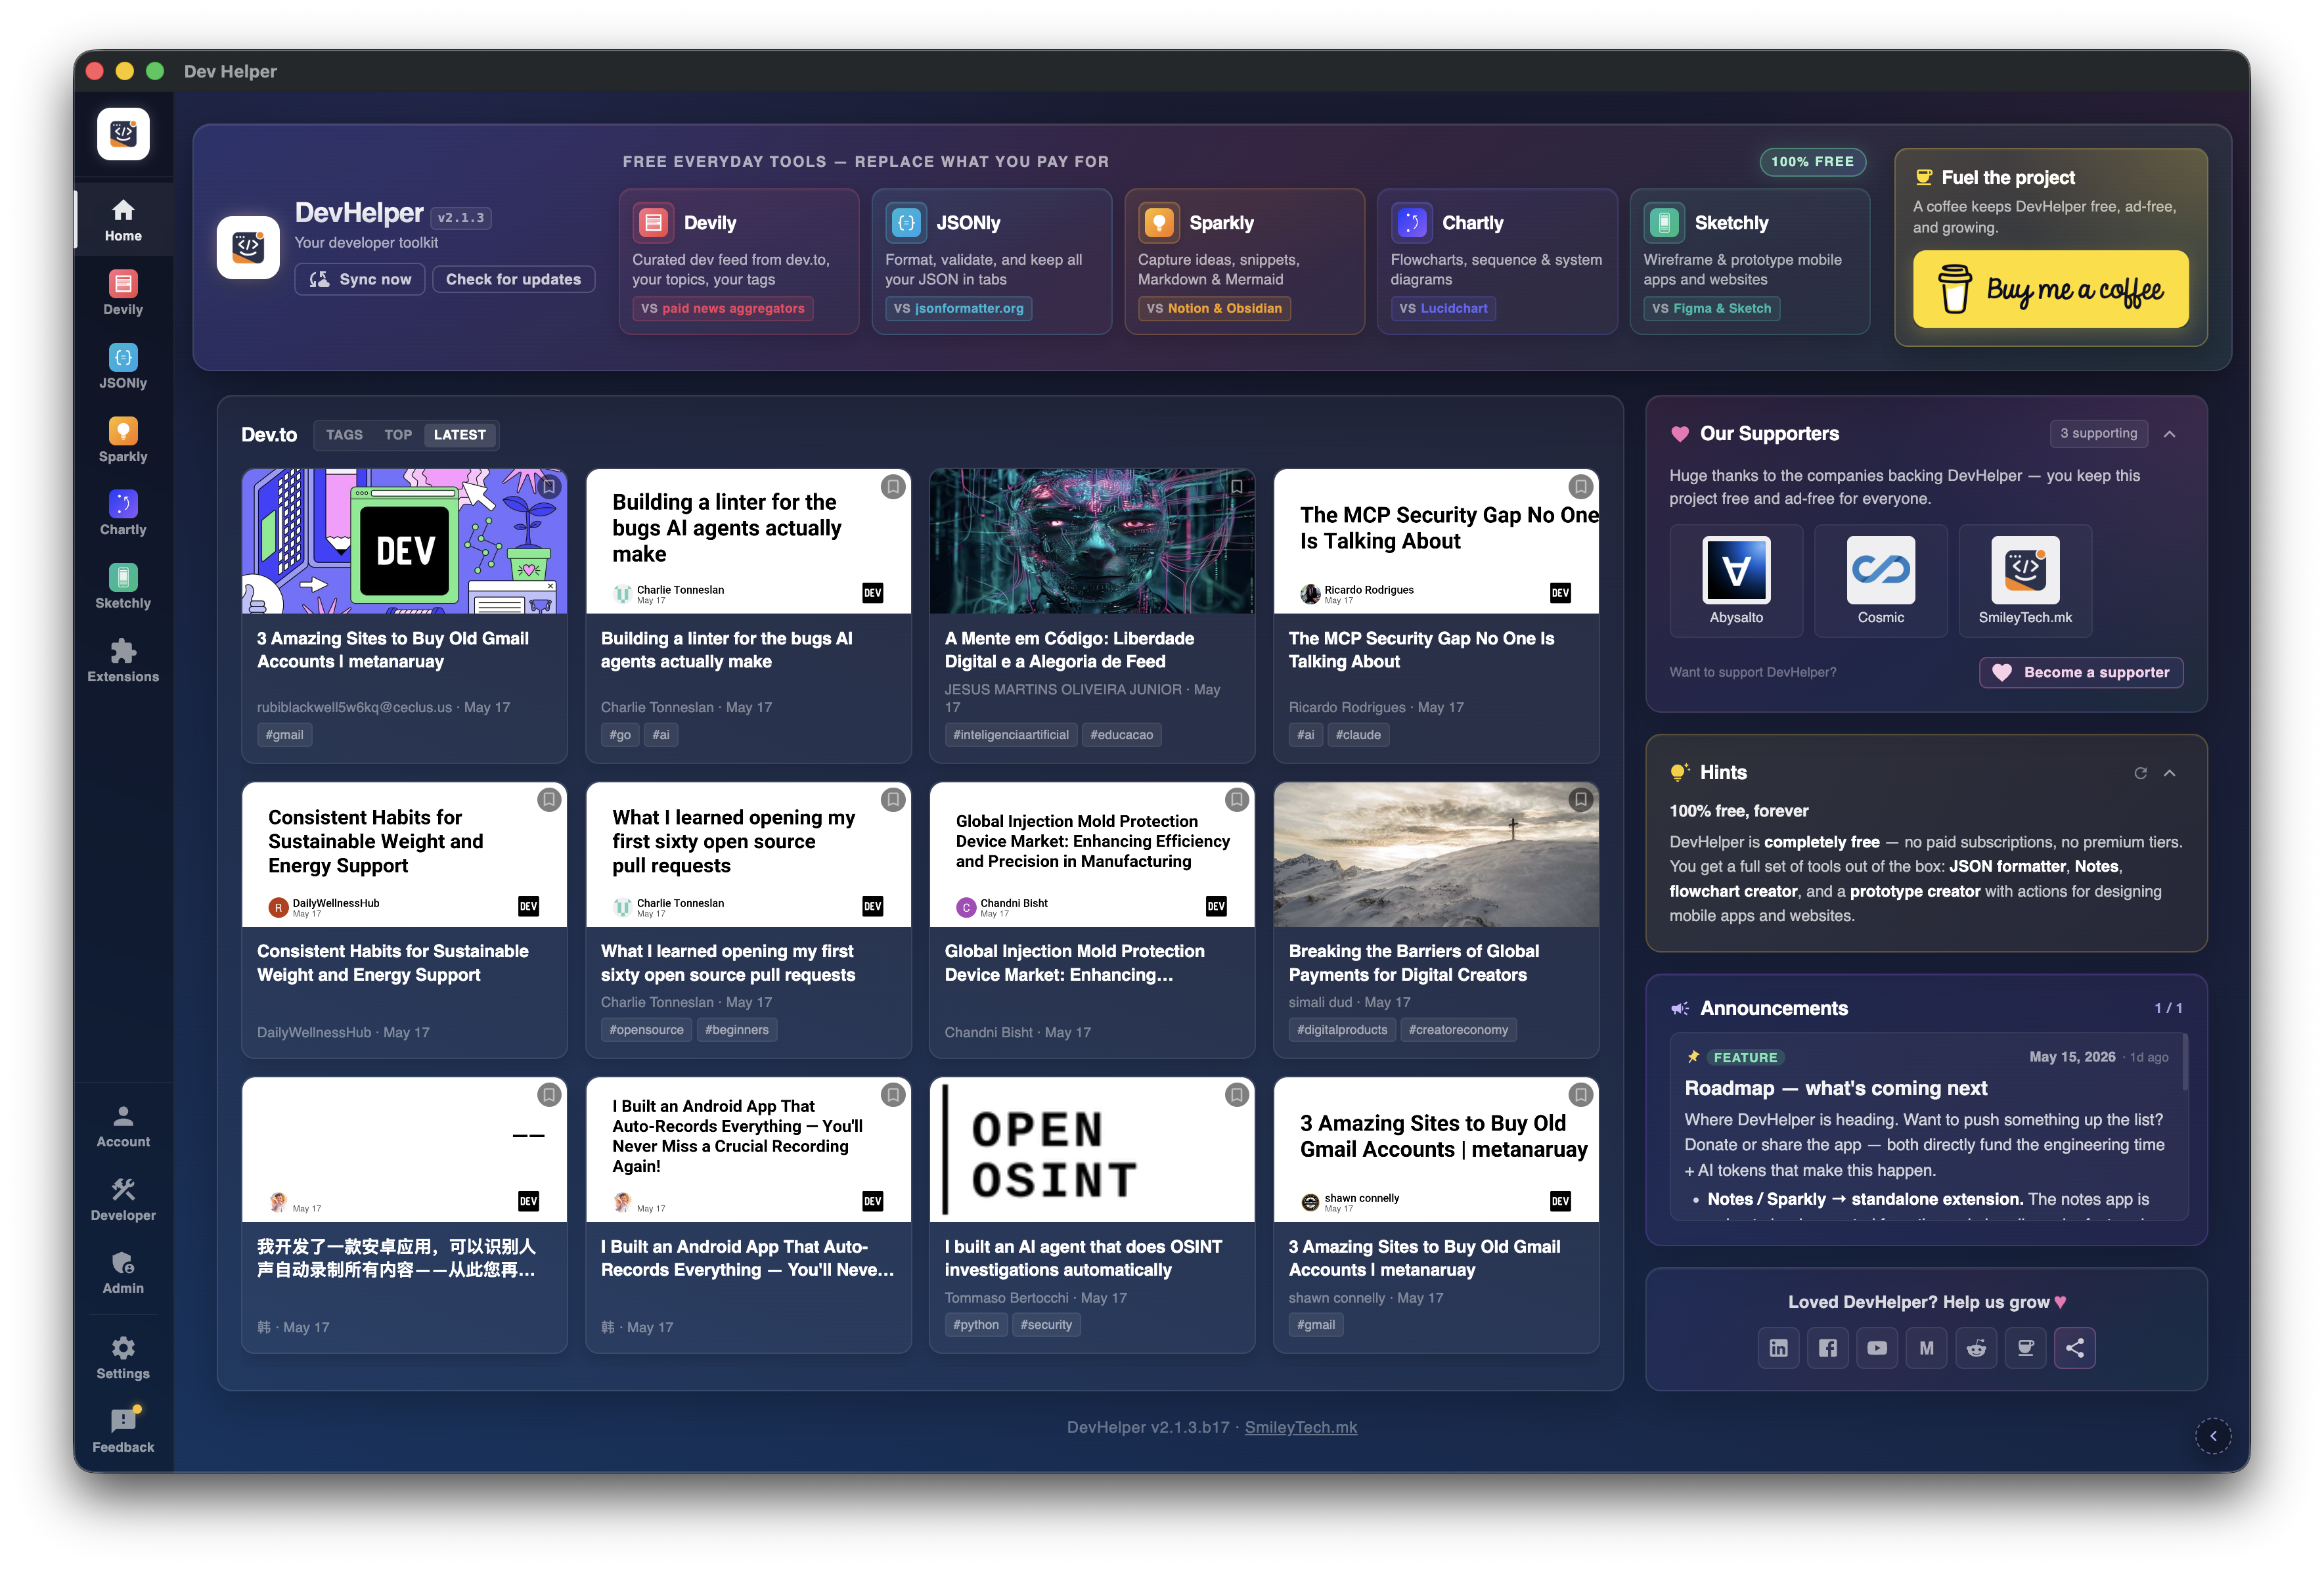The image size is (2324, 1570).
Task: Open the Abysalto supporter logo
Action: (x=1736, y=580)
